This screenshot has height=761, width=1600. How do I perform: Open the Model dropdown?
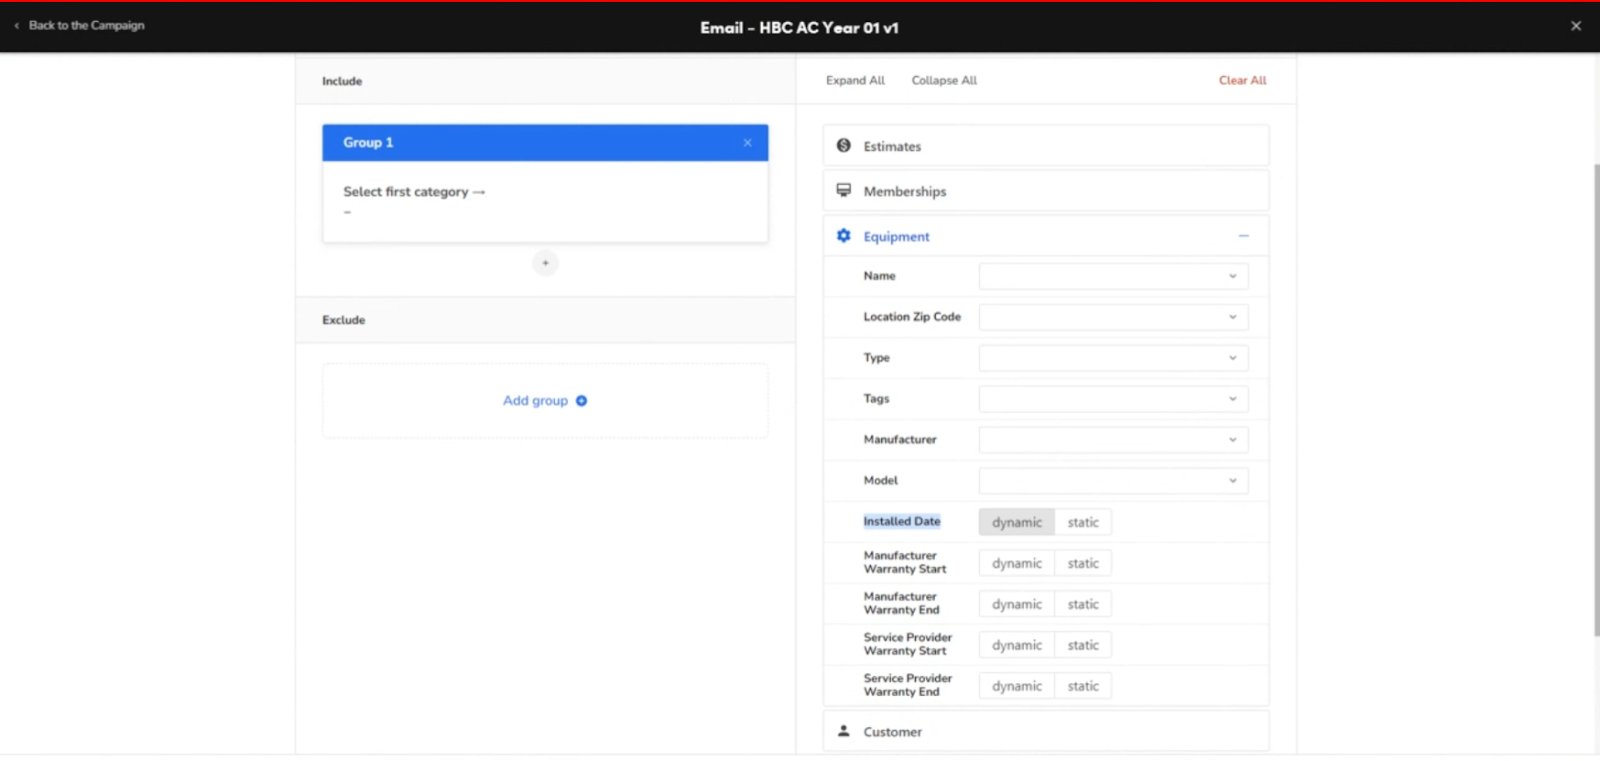click(x=1113, y=481)
